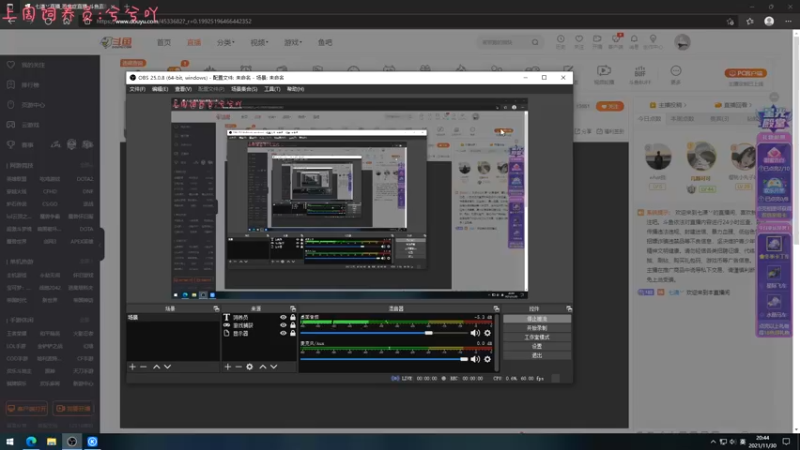Screen dimensions: 800x450
Task: Open Microsoft Edge from the taskbar
Action: [x=31, y=442]
